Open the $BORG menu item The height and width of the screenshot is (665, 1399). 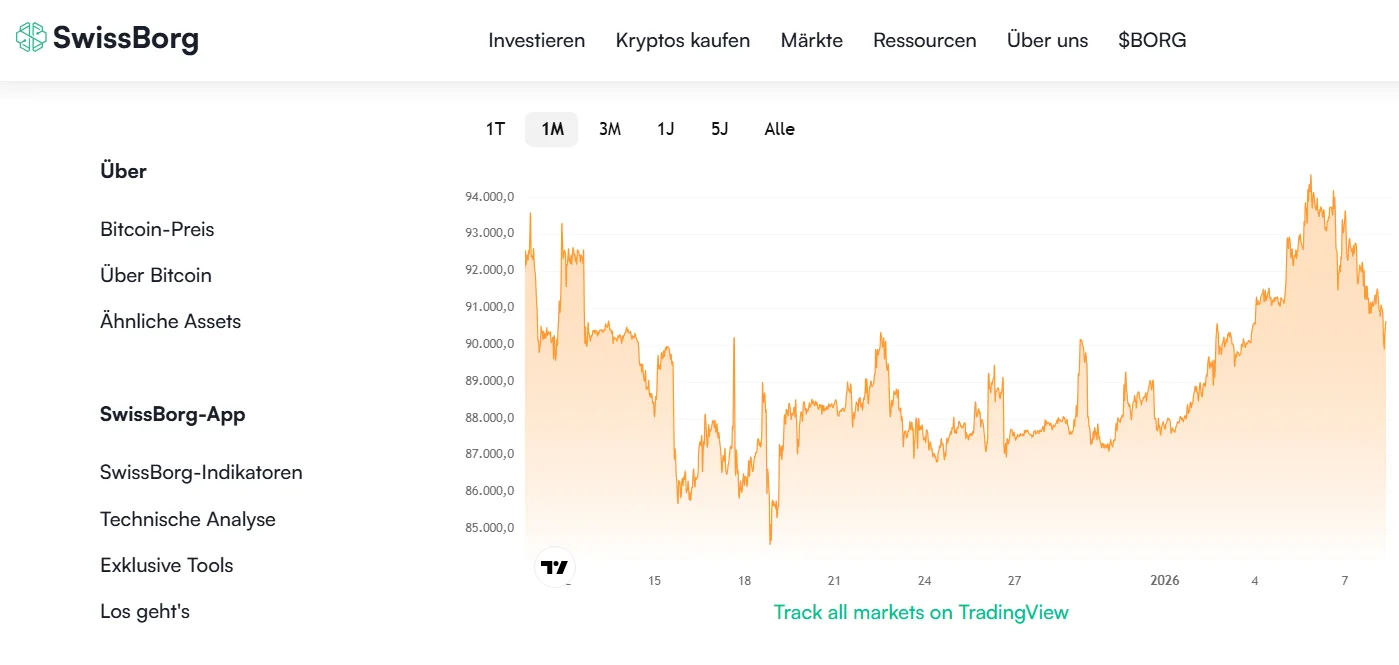click(x=1153, y=40)
